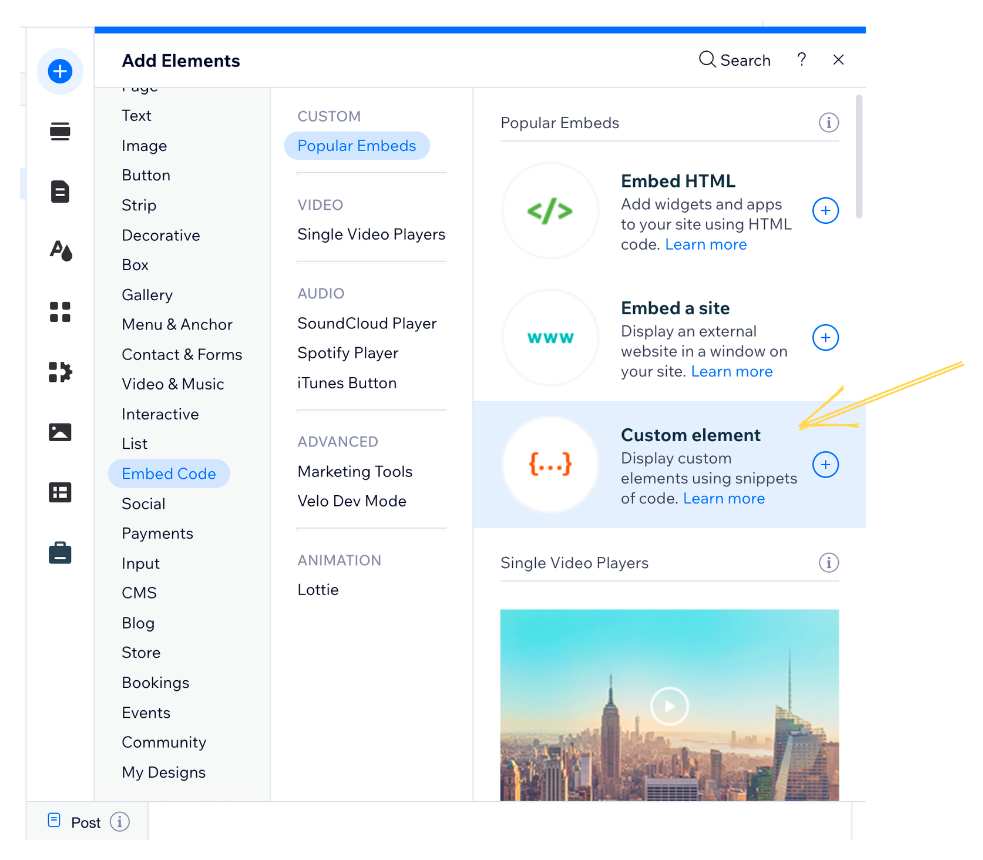Open Popular Embeds info tooltip icon
The width and height of the screenshot is (983, 860).
[x=828, y=122]
